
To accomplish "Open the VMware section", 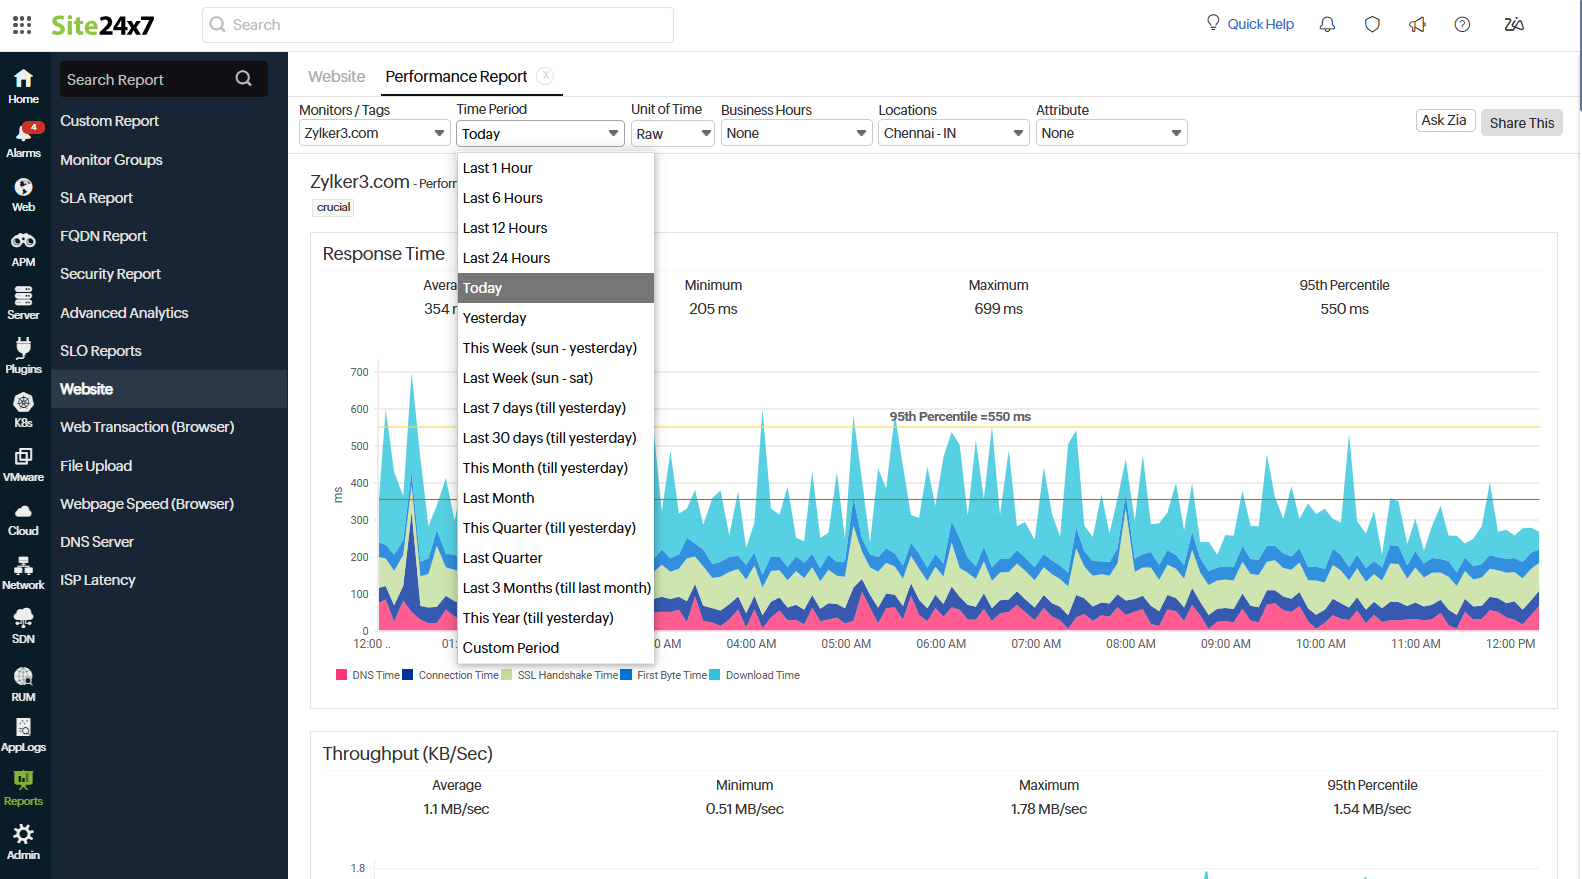I will [24, 464].
